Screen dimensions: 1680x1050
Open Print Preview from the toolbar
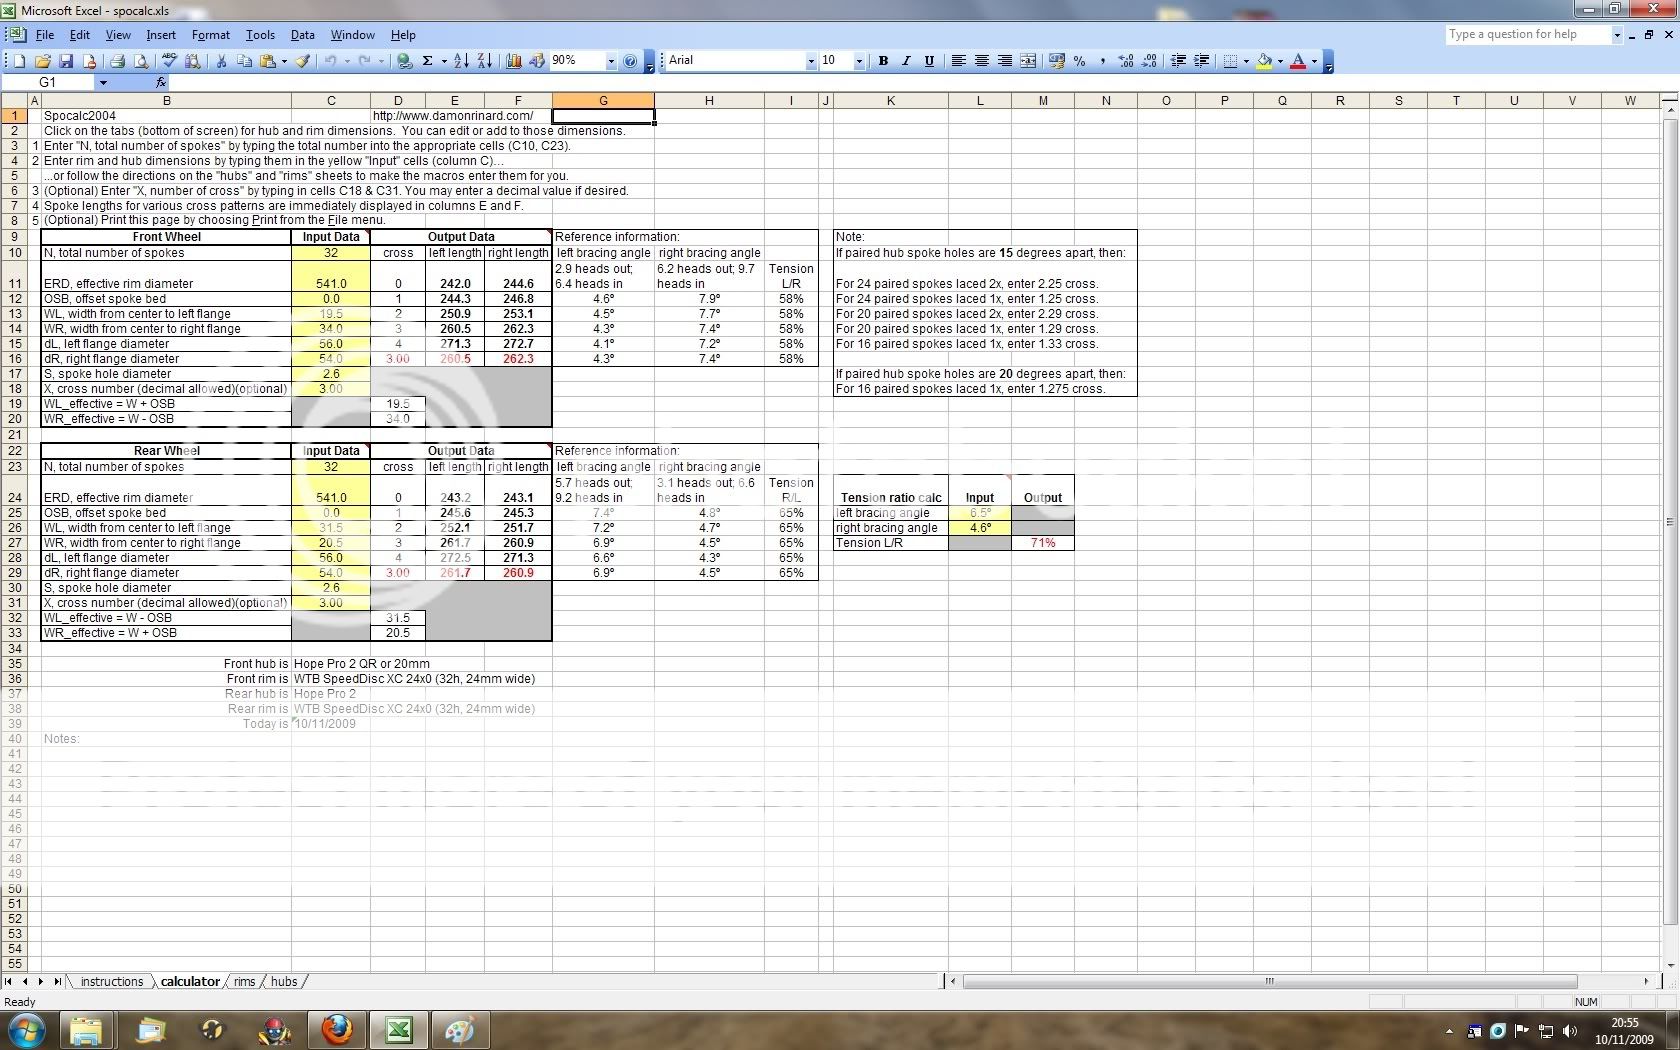[140, 61]
